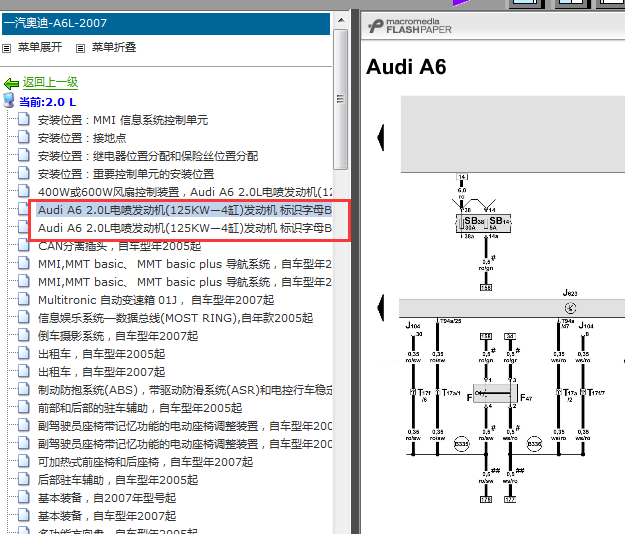Open 制动防抱系统(ABS) entry
This screenshot has width=625, height=534.
[x=185, y=390]
